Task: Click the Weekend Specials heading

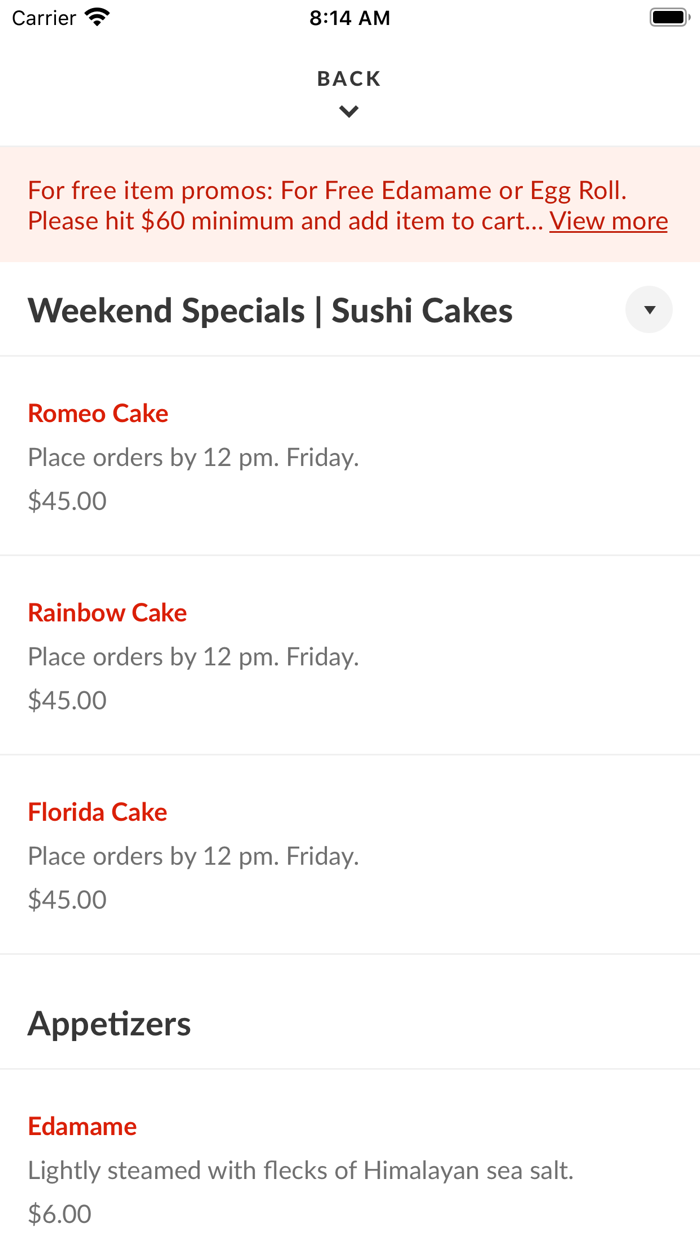Action: pos(270,309)
